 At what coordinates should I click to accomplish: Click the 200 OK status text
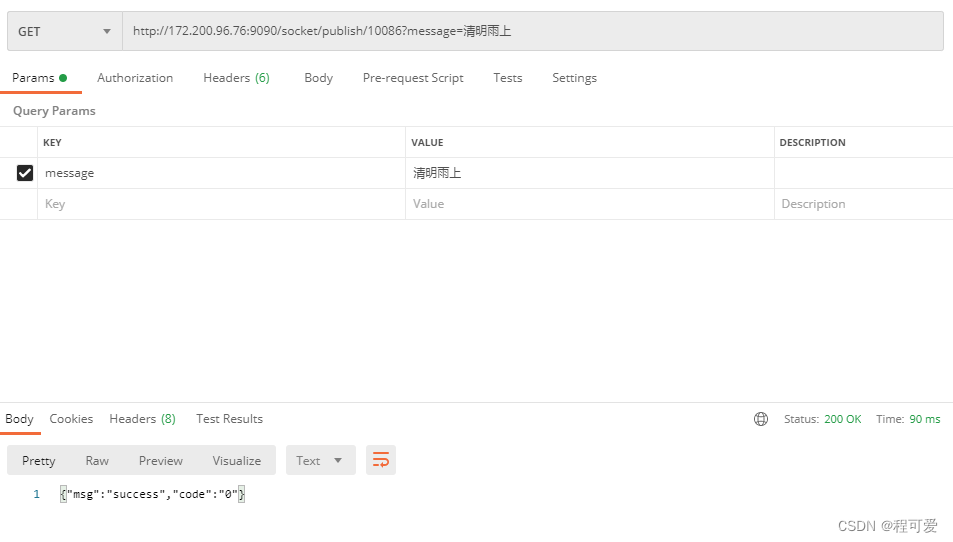click(x=842, y=419)
